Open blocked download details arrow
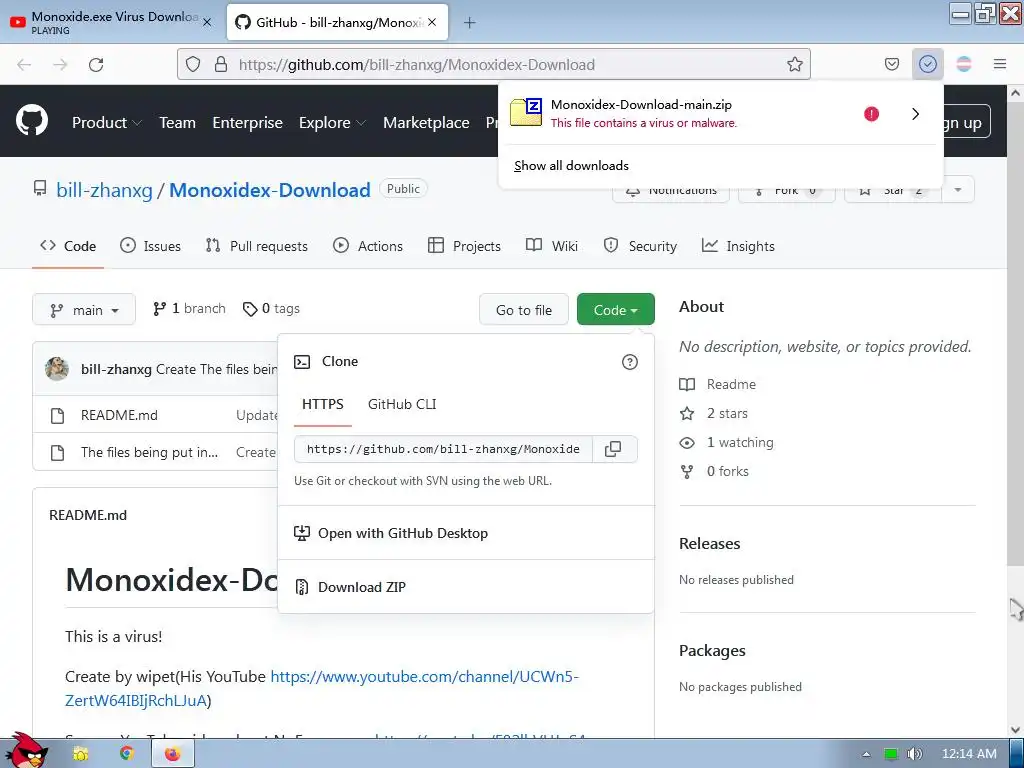Screen dimensions: 1024x768 click(915, 114)
